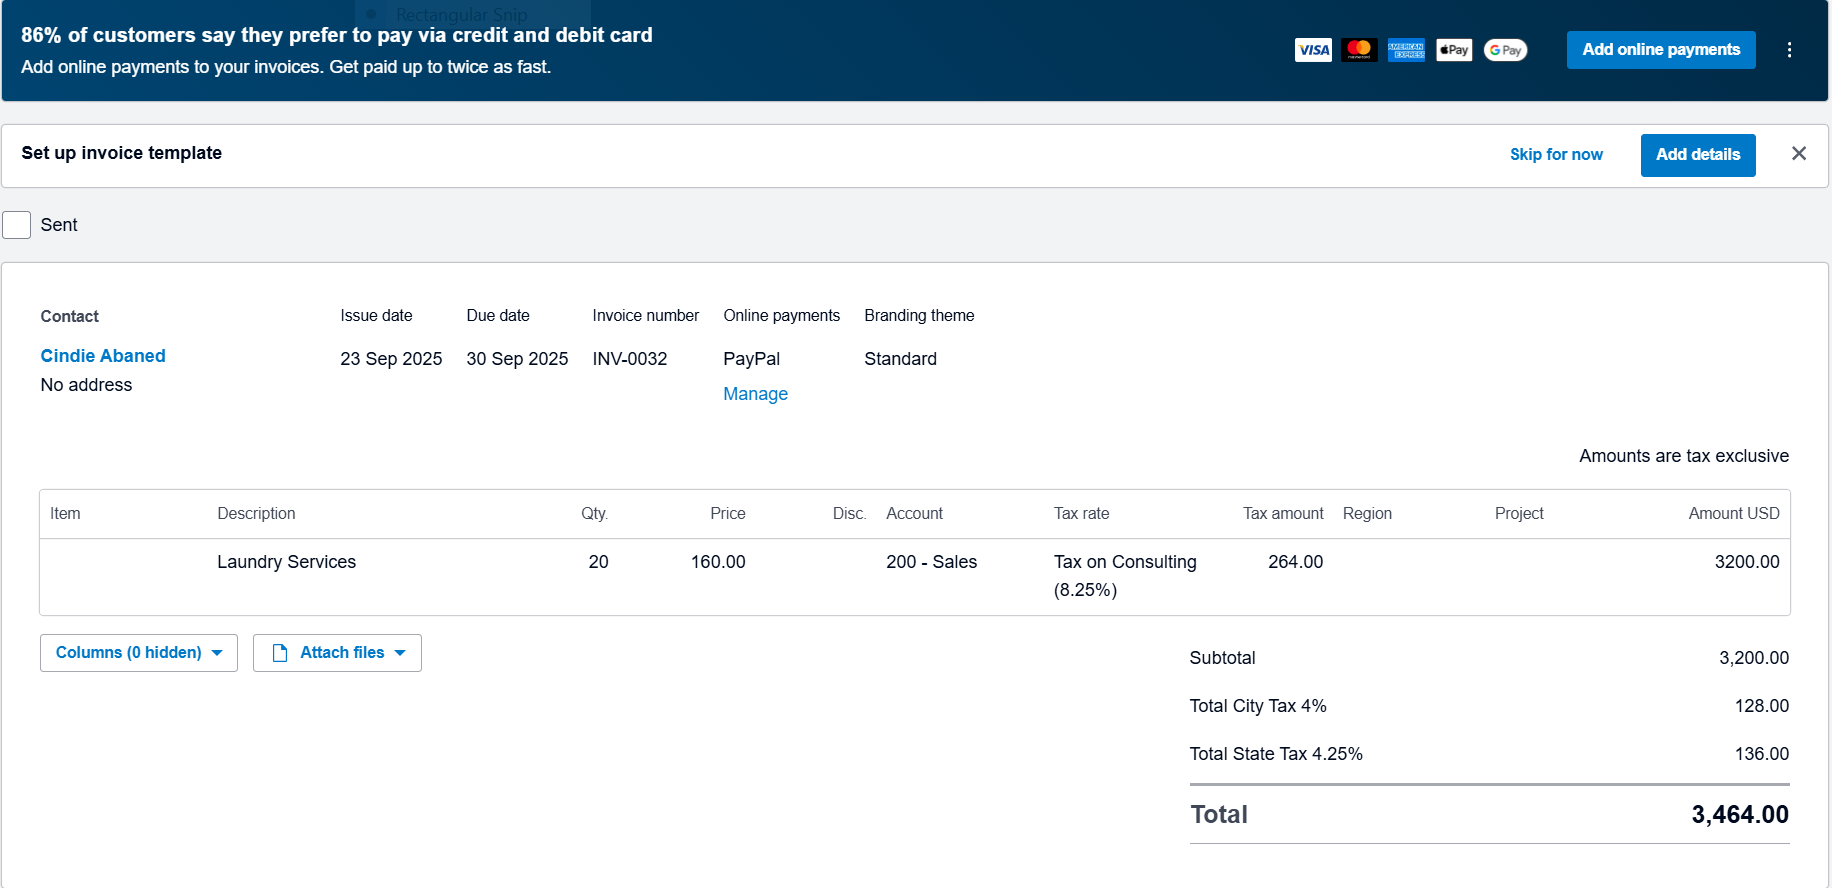Click the Skip for now link
The image size is (1832, 888).
click(1555, 155)
